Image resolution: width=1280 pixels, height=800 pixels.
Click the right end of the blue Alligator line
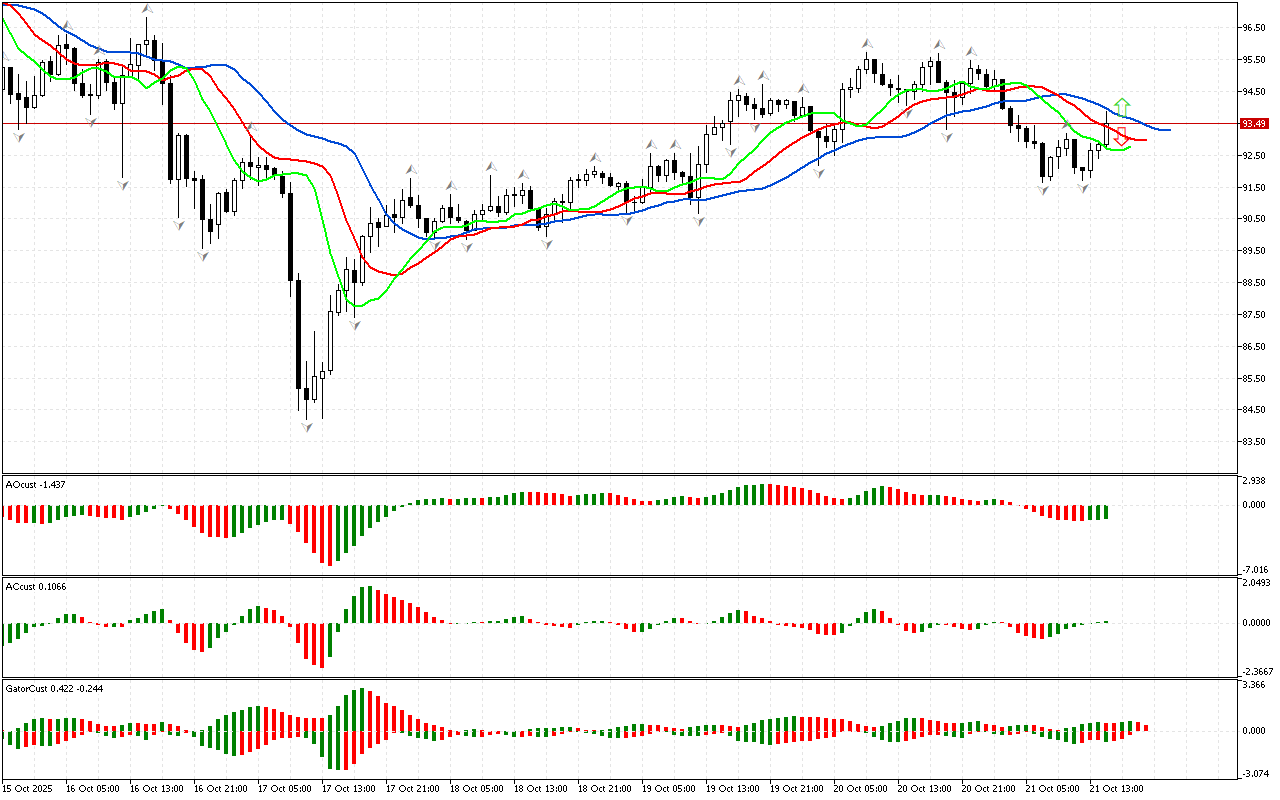coord(1168,130)
